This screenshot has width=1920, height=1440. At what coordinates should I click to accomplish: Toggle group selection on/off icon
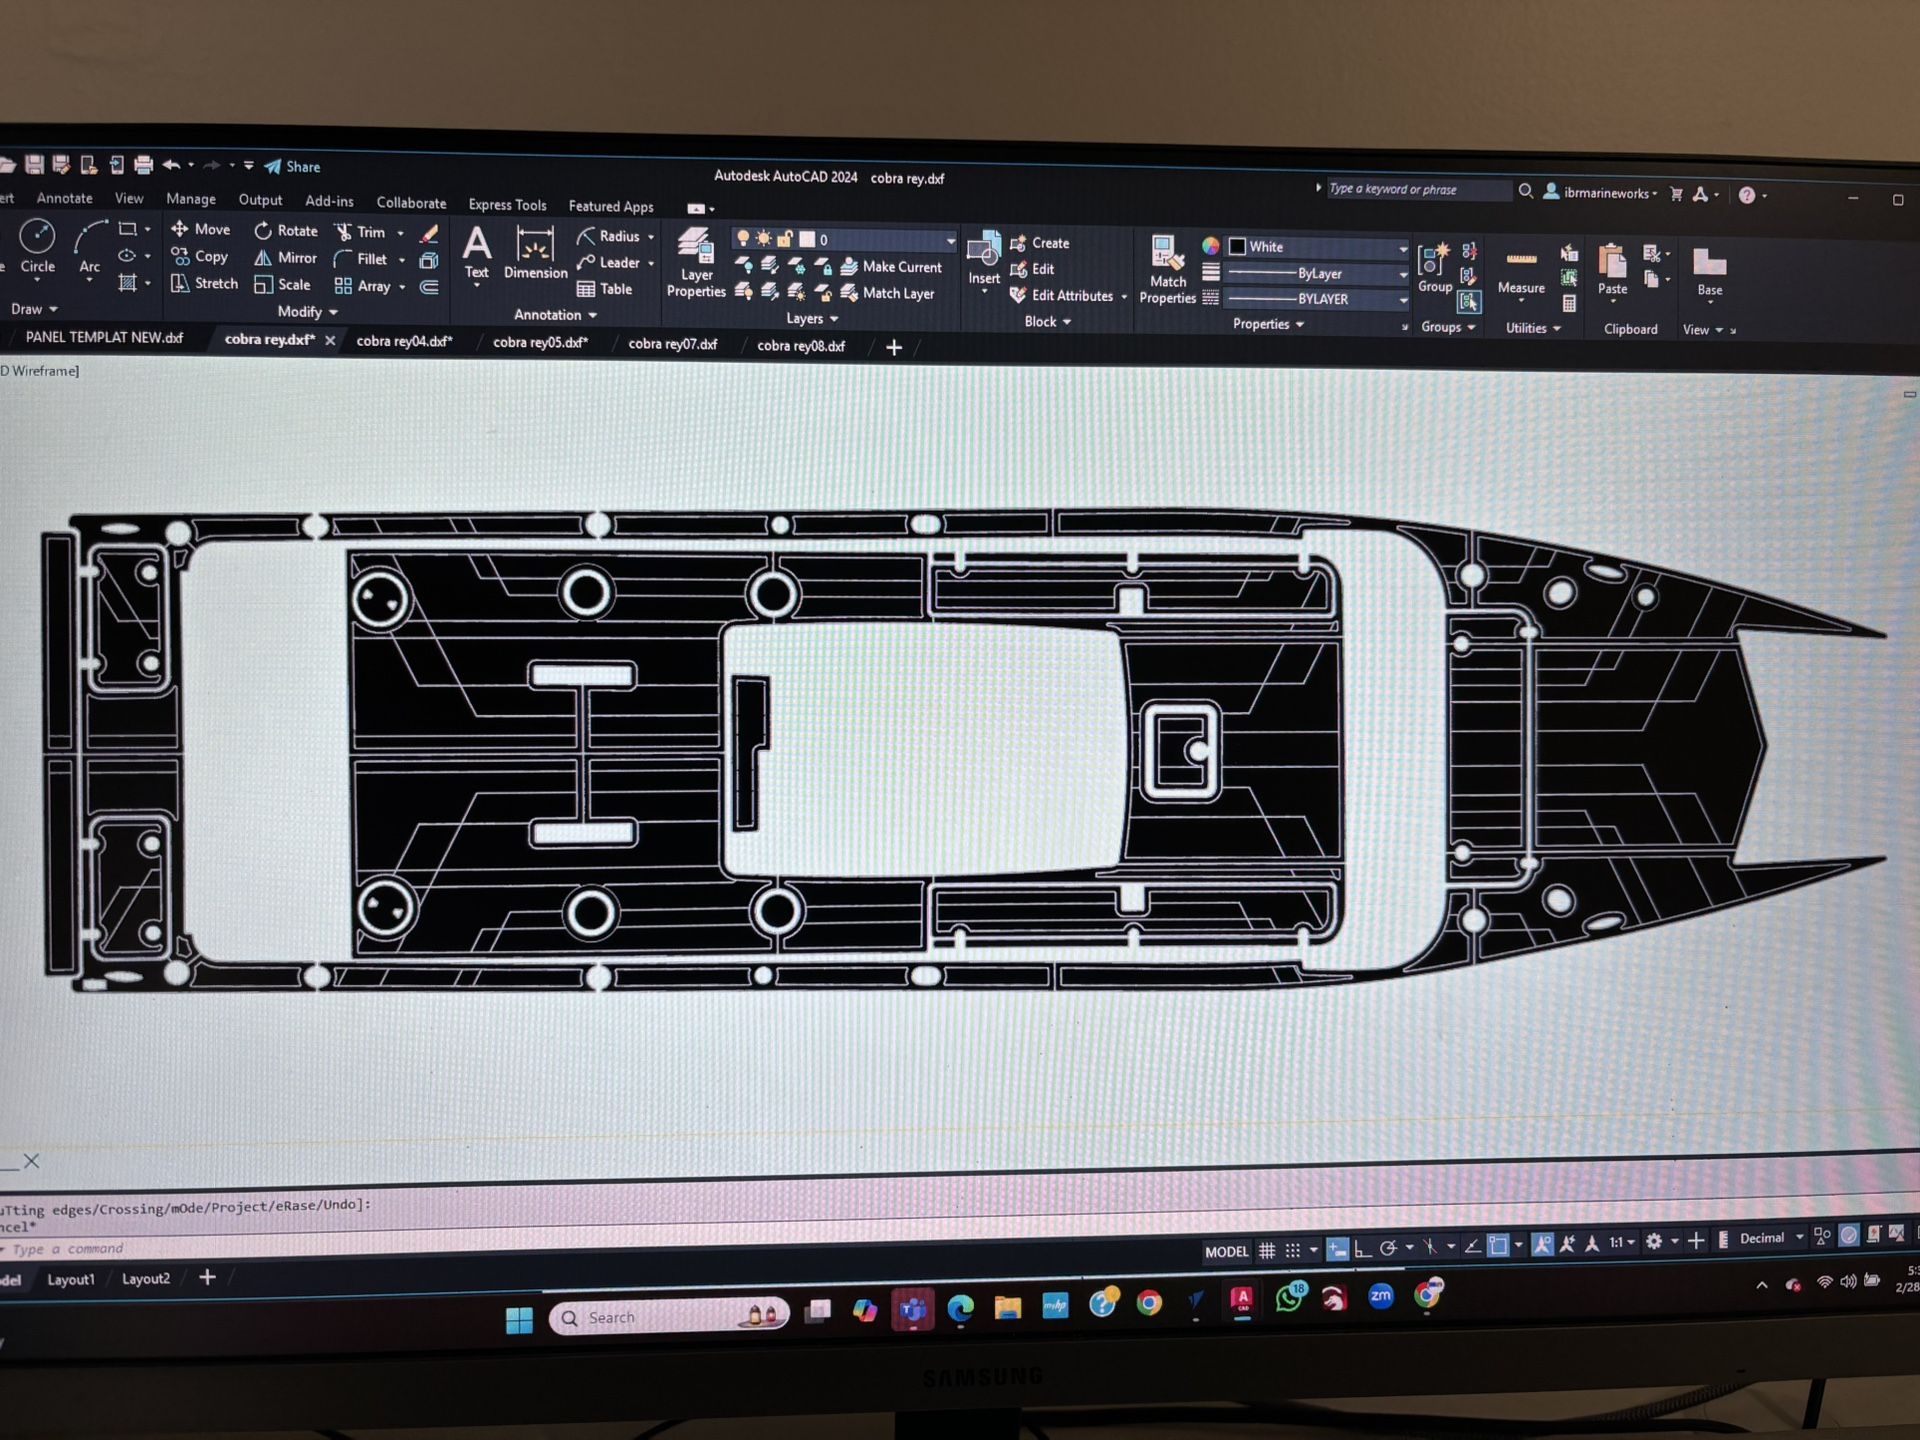tap(1469, 301)
